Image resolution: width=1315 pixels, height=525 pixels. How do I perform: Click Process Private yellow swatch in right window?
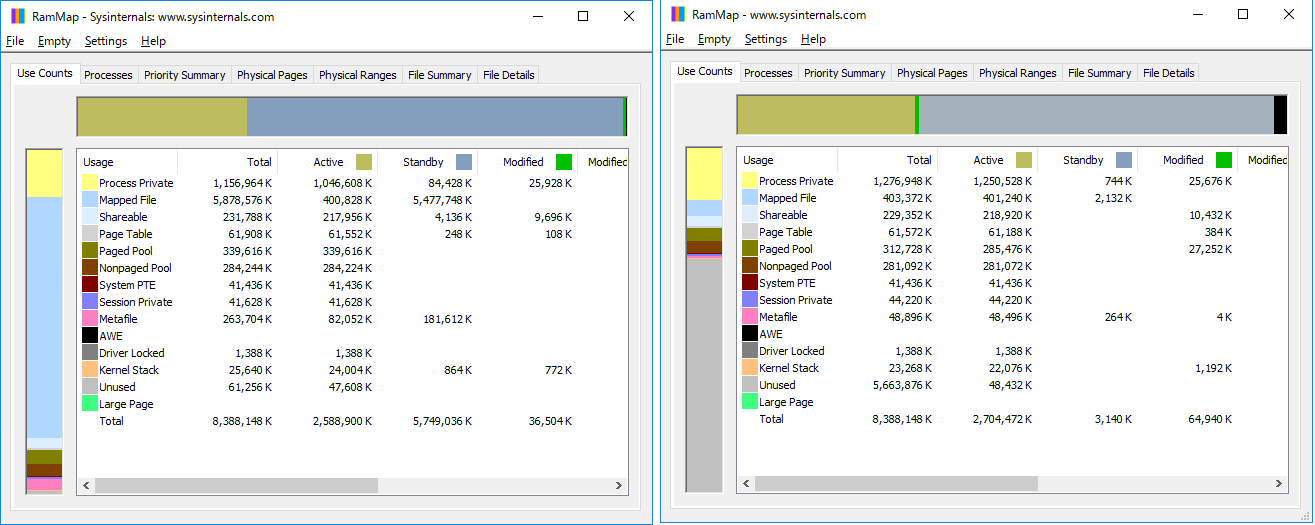coord(750,181)
